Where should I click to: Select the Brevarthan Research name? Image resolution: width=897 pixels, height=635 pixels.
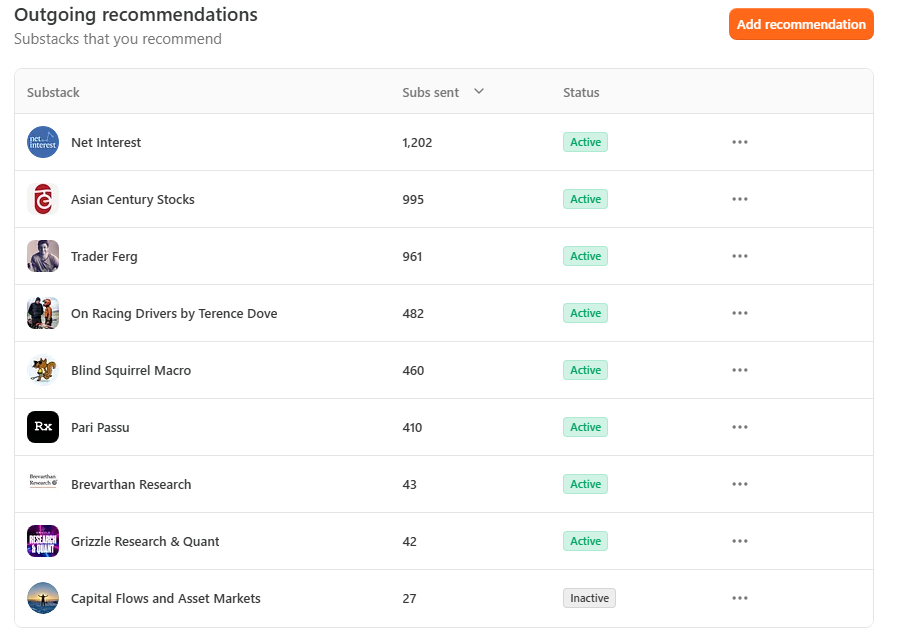tap(131, 485)
